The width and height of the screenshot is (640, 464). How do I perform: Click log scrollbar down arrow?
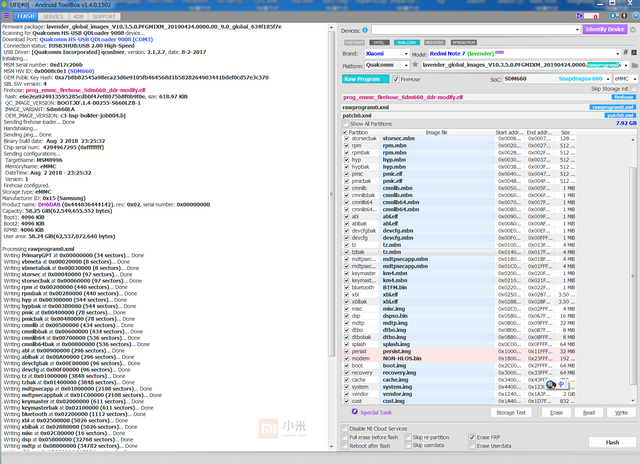(x=331, y=446)
